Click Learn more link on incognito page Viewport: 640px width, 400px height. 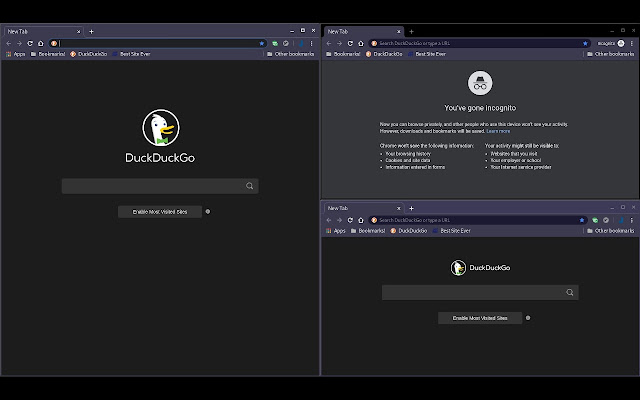click(x=498, y=131)
